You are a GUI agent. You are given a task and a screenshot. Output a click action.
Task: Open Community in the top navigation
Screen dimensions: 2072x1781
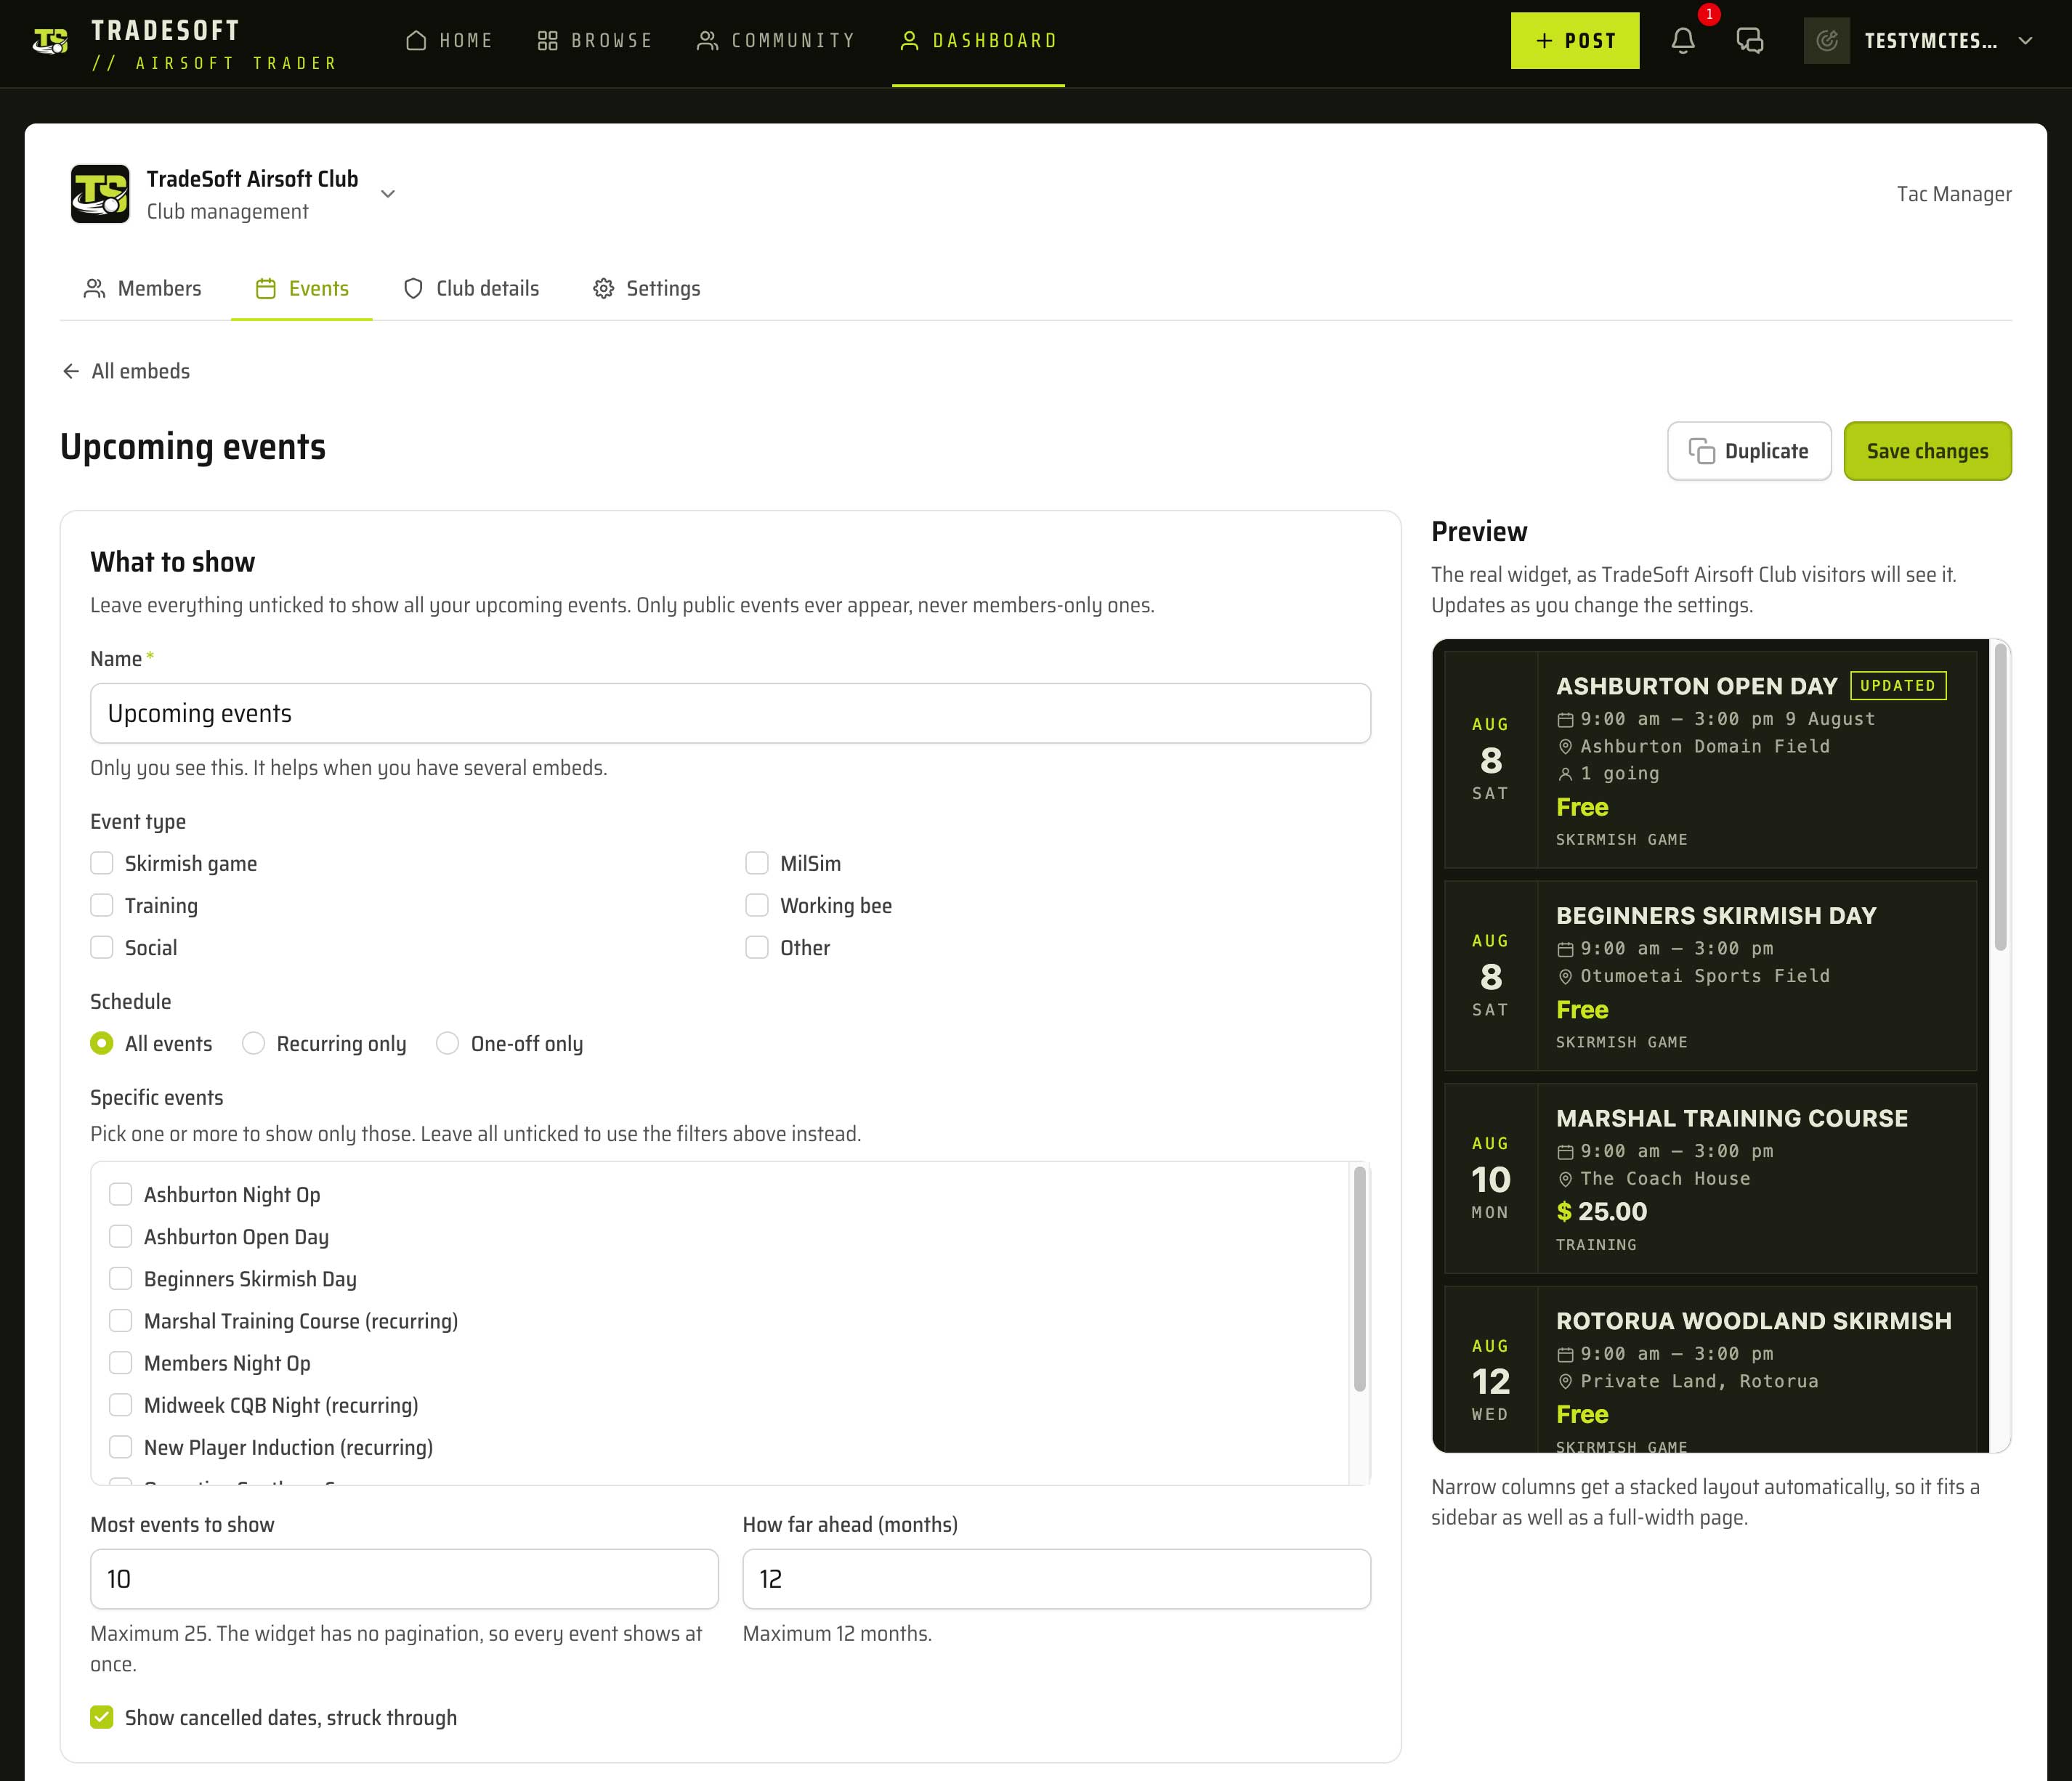point(777,41)
